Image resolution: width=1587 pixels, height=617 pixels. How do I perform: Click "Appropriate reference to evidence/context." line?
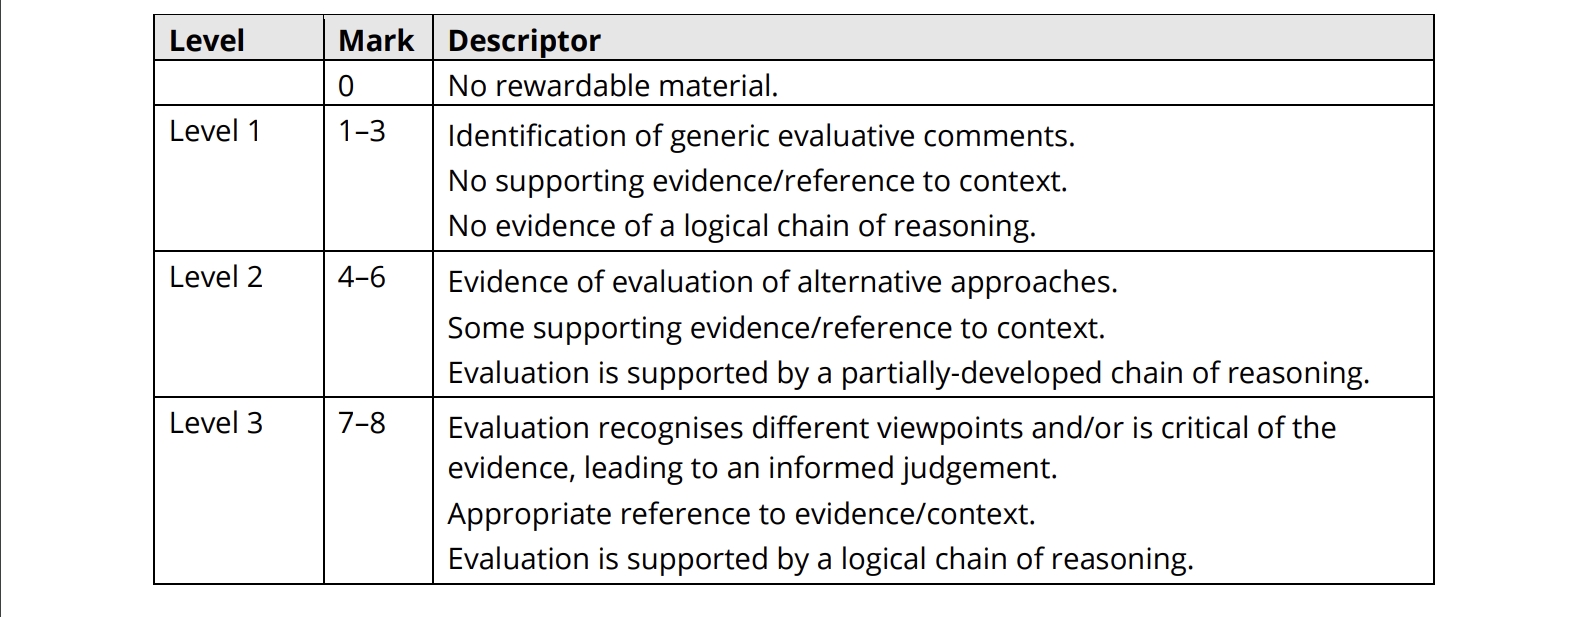coord(741,514)
